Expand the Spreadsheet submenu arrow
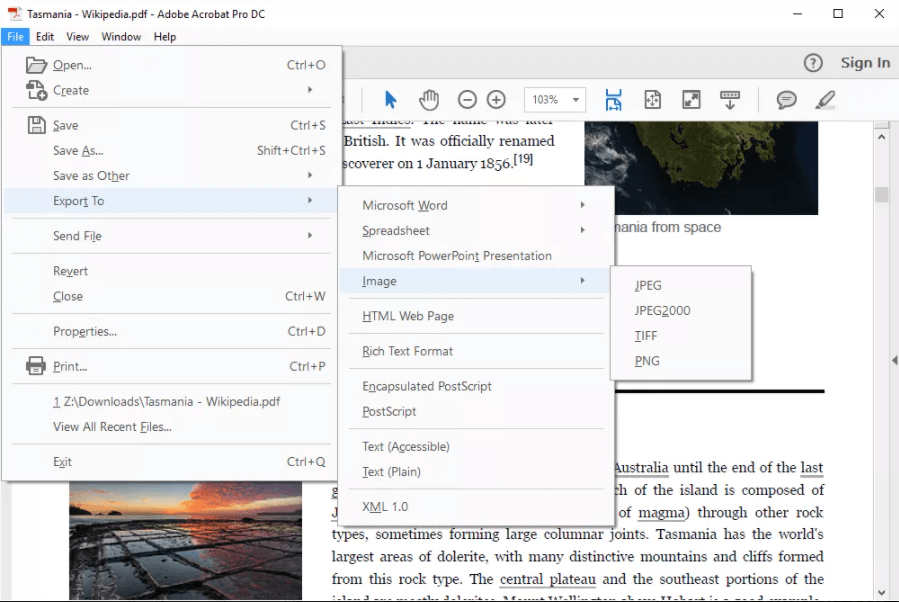This screenshot has width=899, height=602. tap(583, 230)
